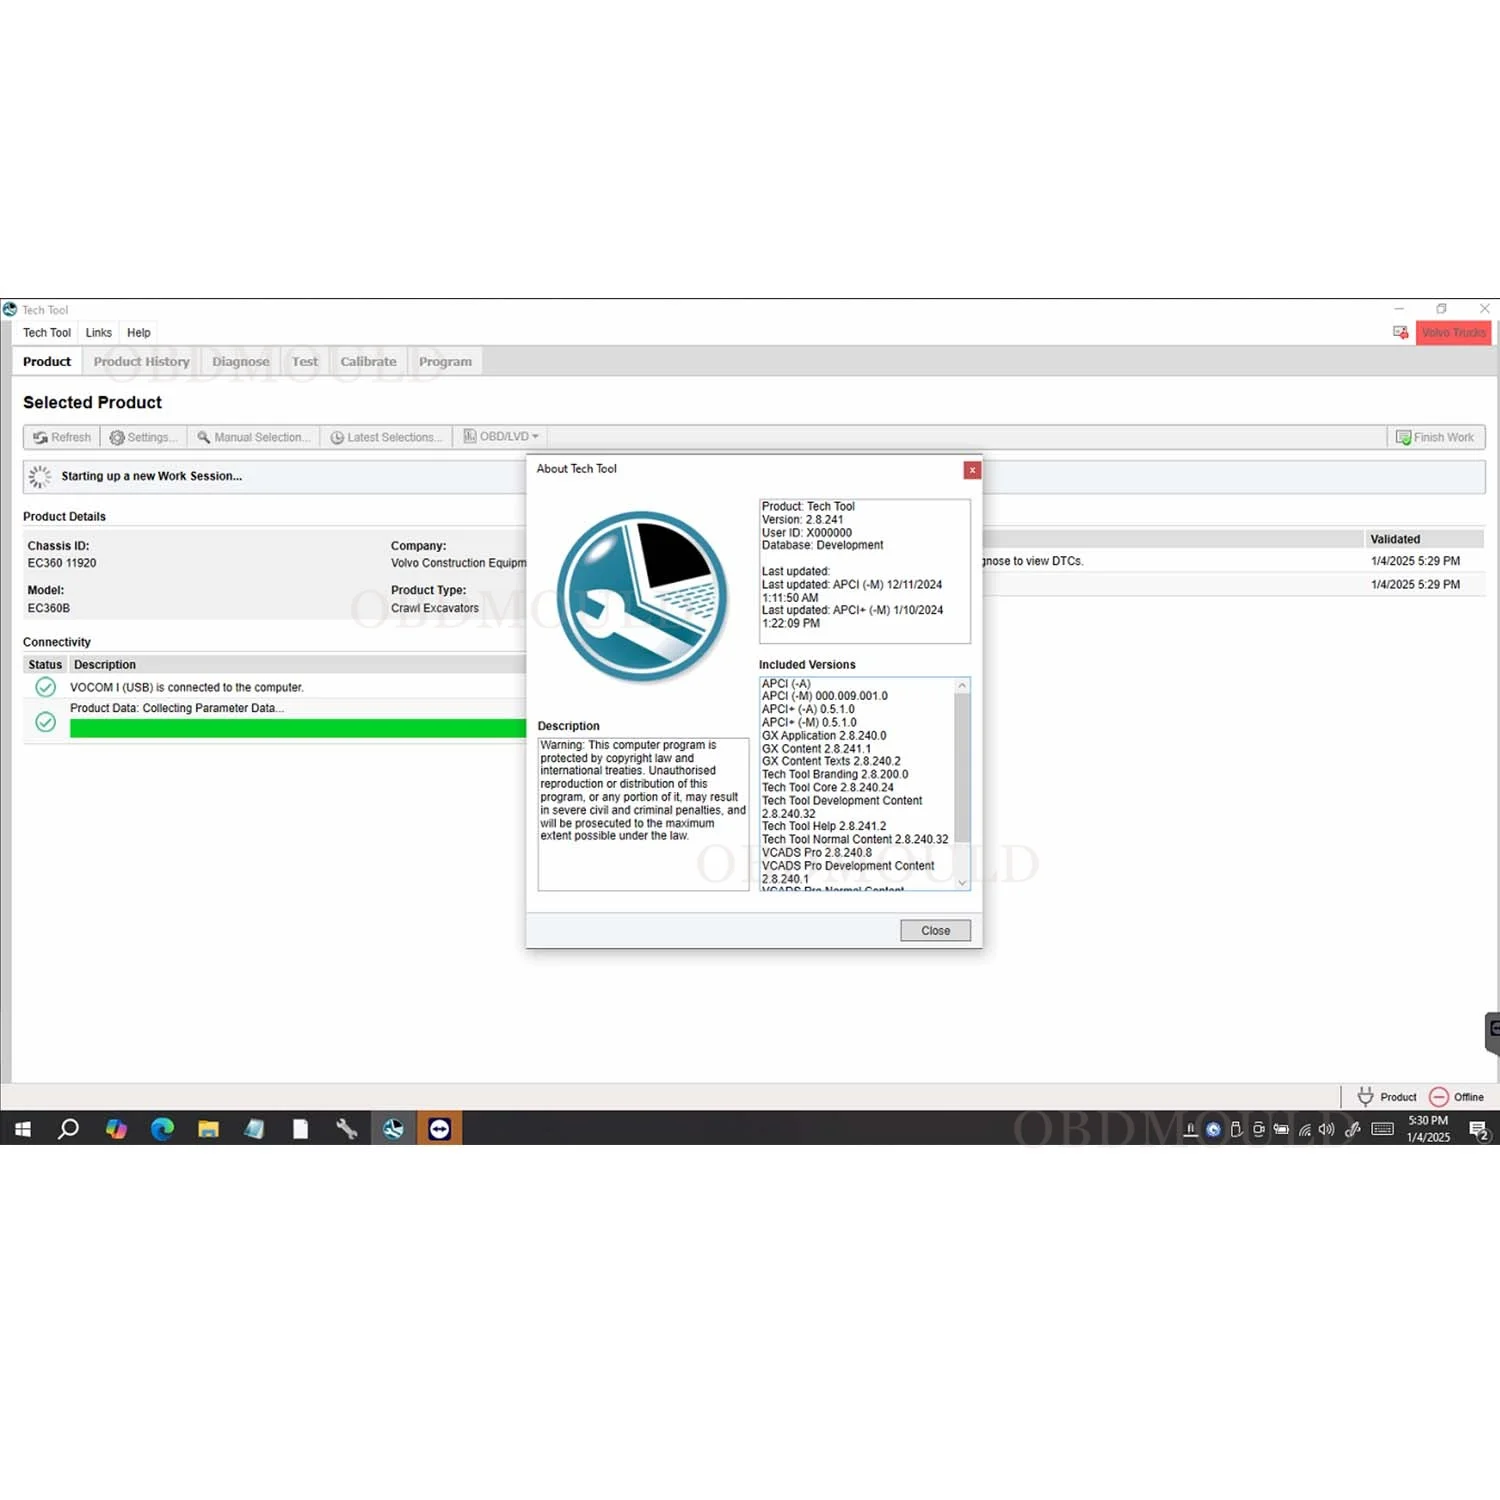The height and width of the screenshot is (1500, 1500).
Task: Switch to the Program tab
Action: (445, 362)
